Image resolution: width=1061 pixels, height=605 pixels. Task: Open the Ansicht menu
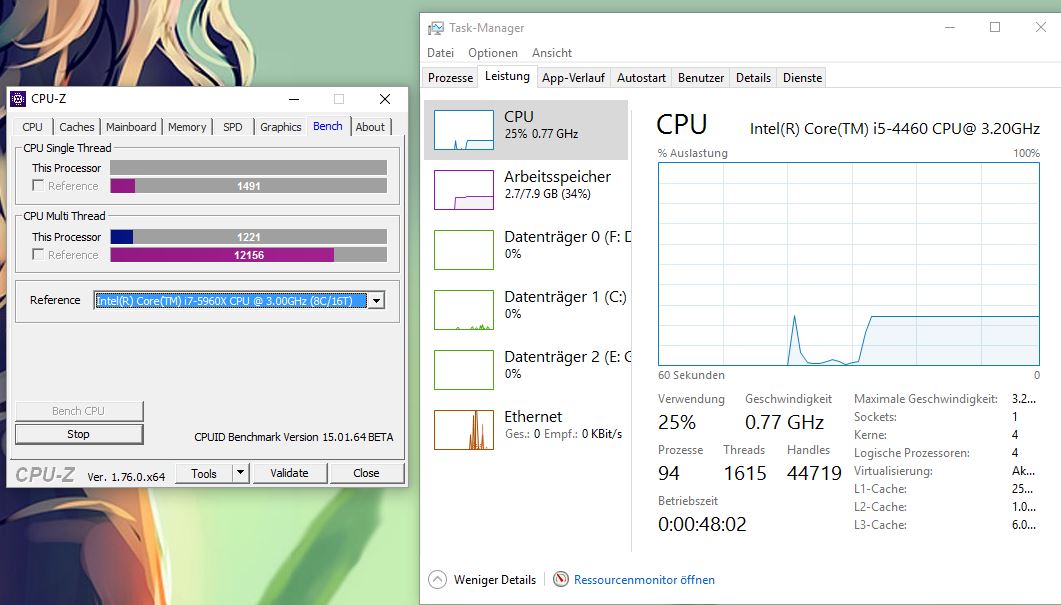tap(551, 53)
